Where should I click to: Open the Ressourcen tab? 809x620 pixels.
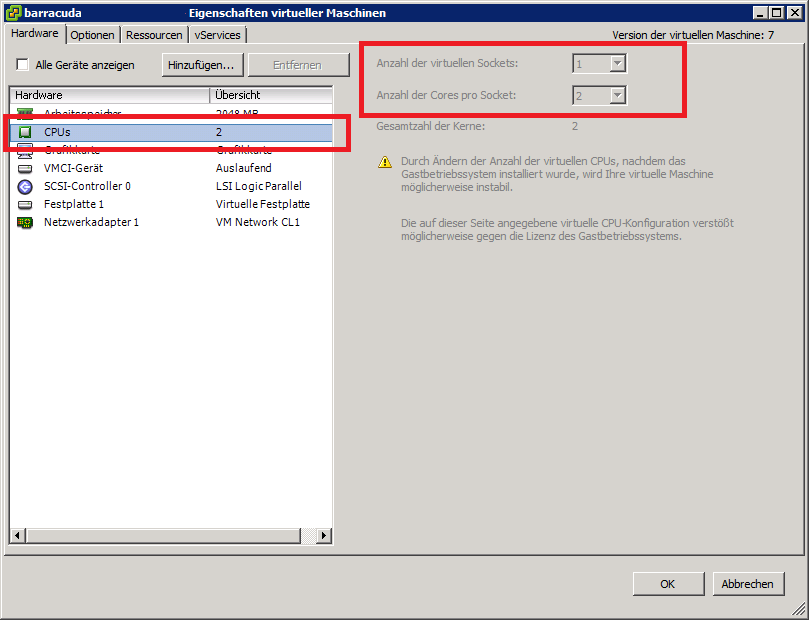point(154,35)
